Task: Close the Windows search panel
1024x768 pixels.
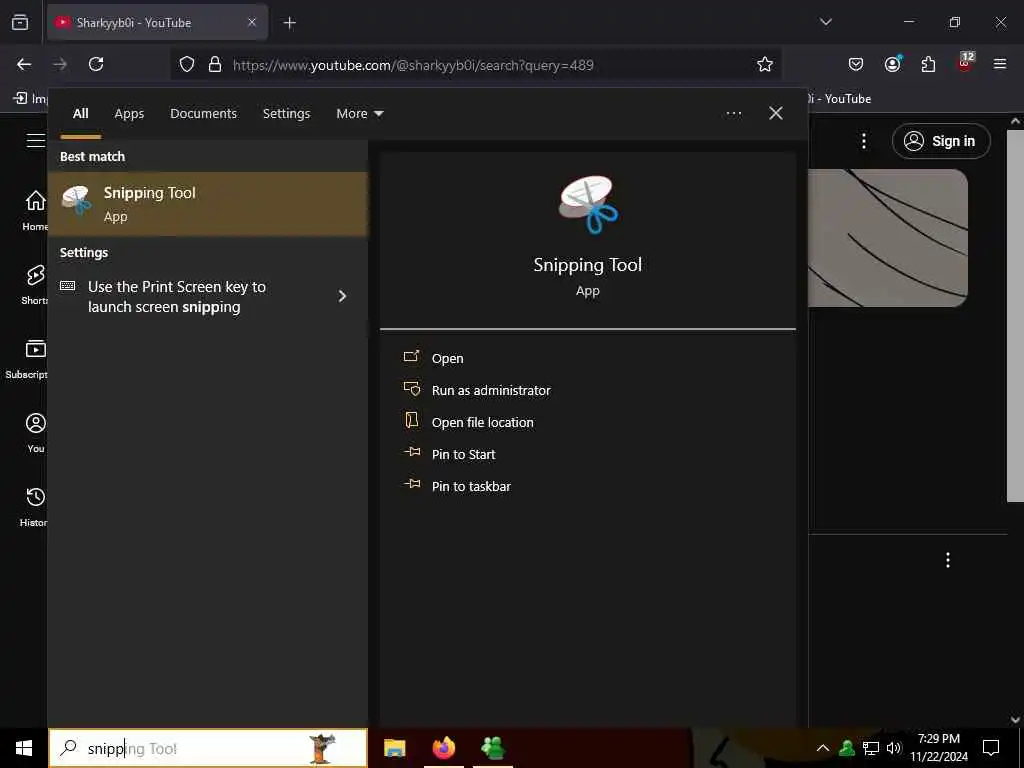Action: [x=776, y=114]
